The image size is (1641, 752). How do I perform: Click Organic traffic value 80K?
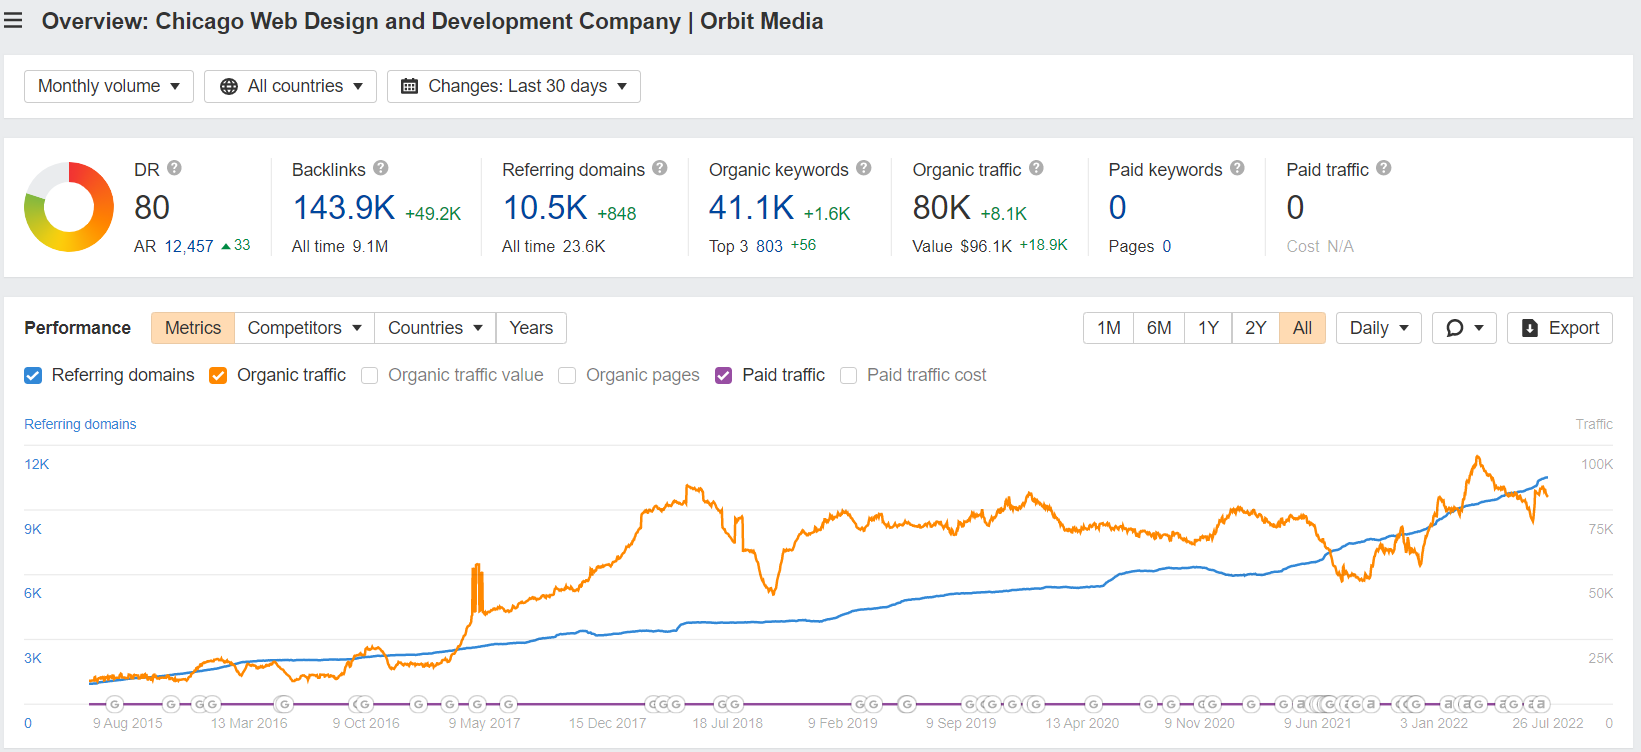click(x=942, y=208)
